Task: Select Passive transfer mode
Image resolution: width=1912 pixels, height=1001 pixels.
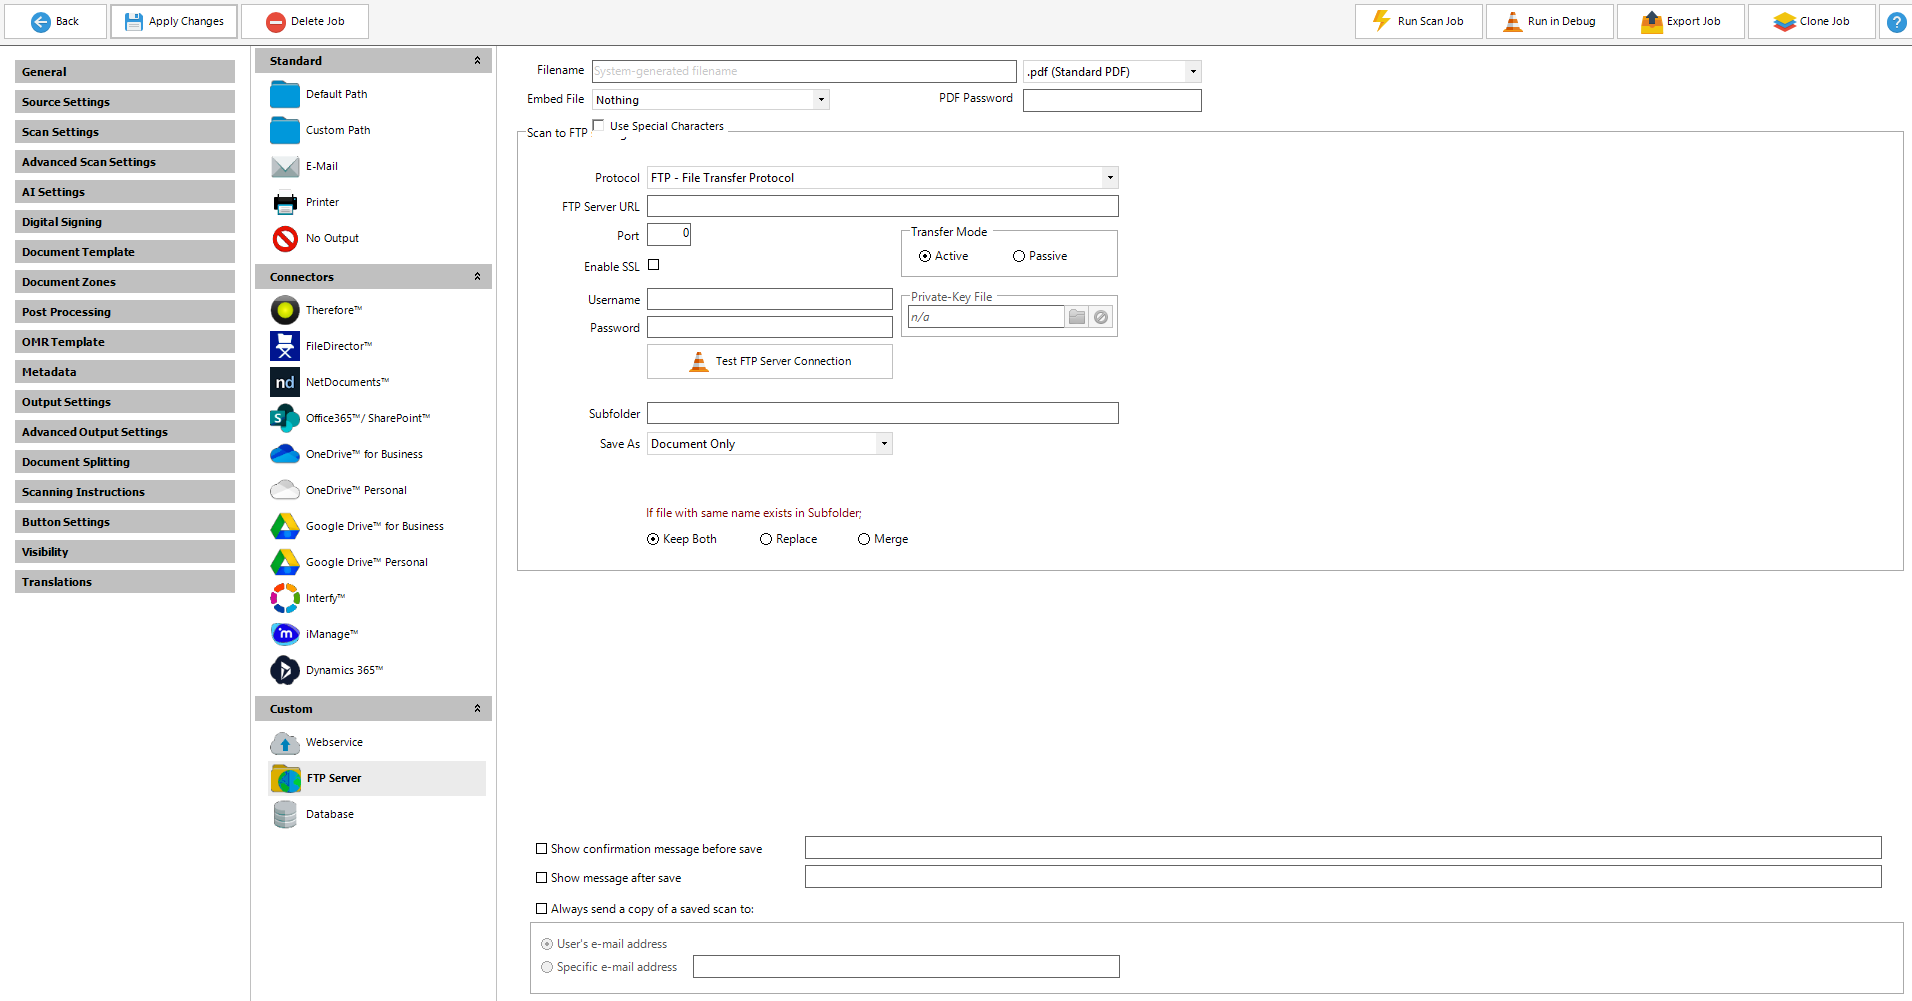Action: (1019, 256)
